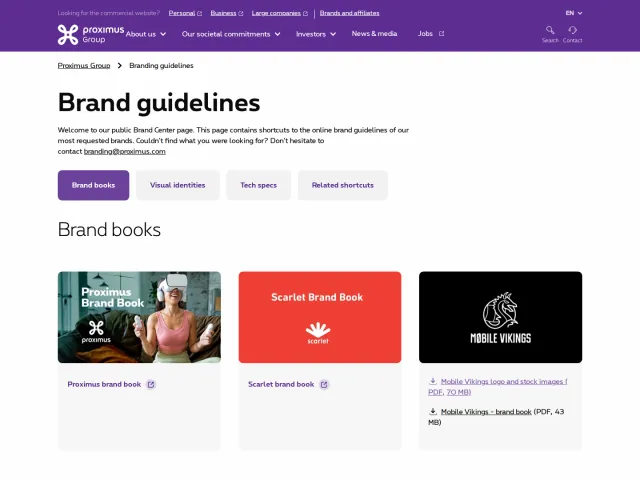
Task: Click download icon for Mobile Vikings brand book
Action: 433,411
